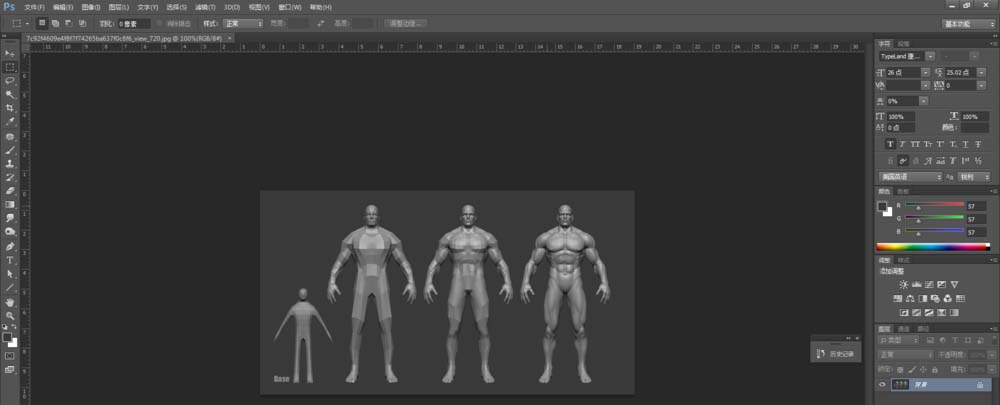Screen dimensions: 1000x405
Task: Select the Move tool in the toolbox
Action: (10, 53)
